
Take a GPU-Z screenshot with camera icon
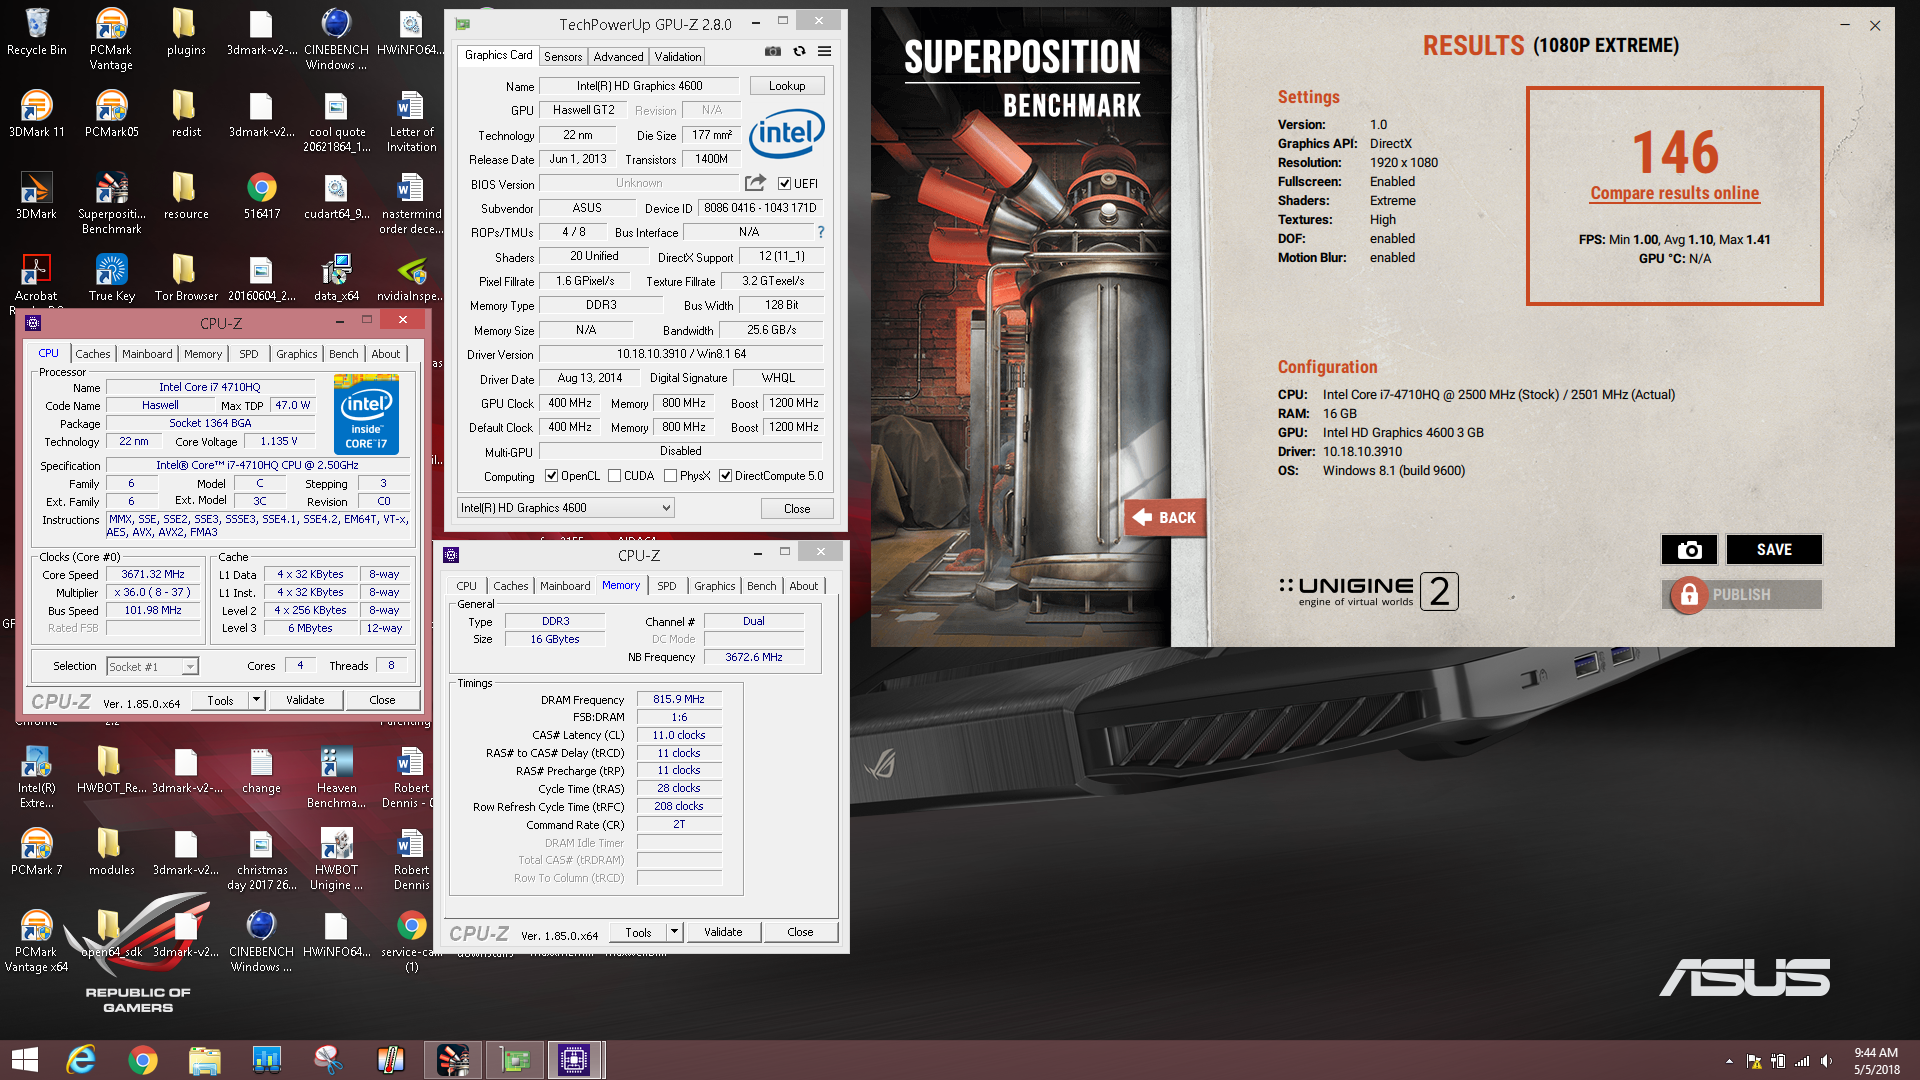tap(773, 51)
